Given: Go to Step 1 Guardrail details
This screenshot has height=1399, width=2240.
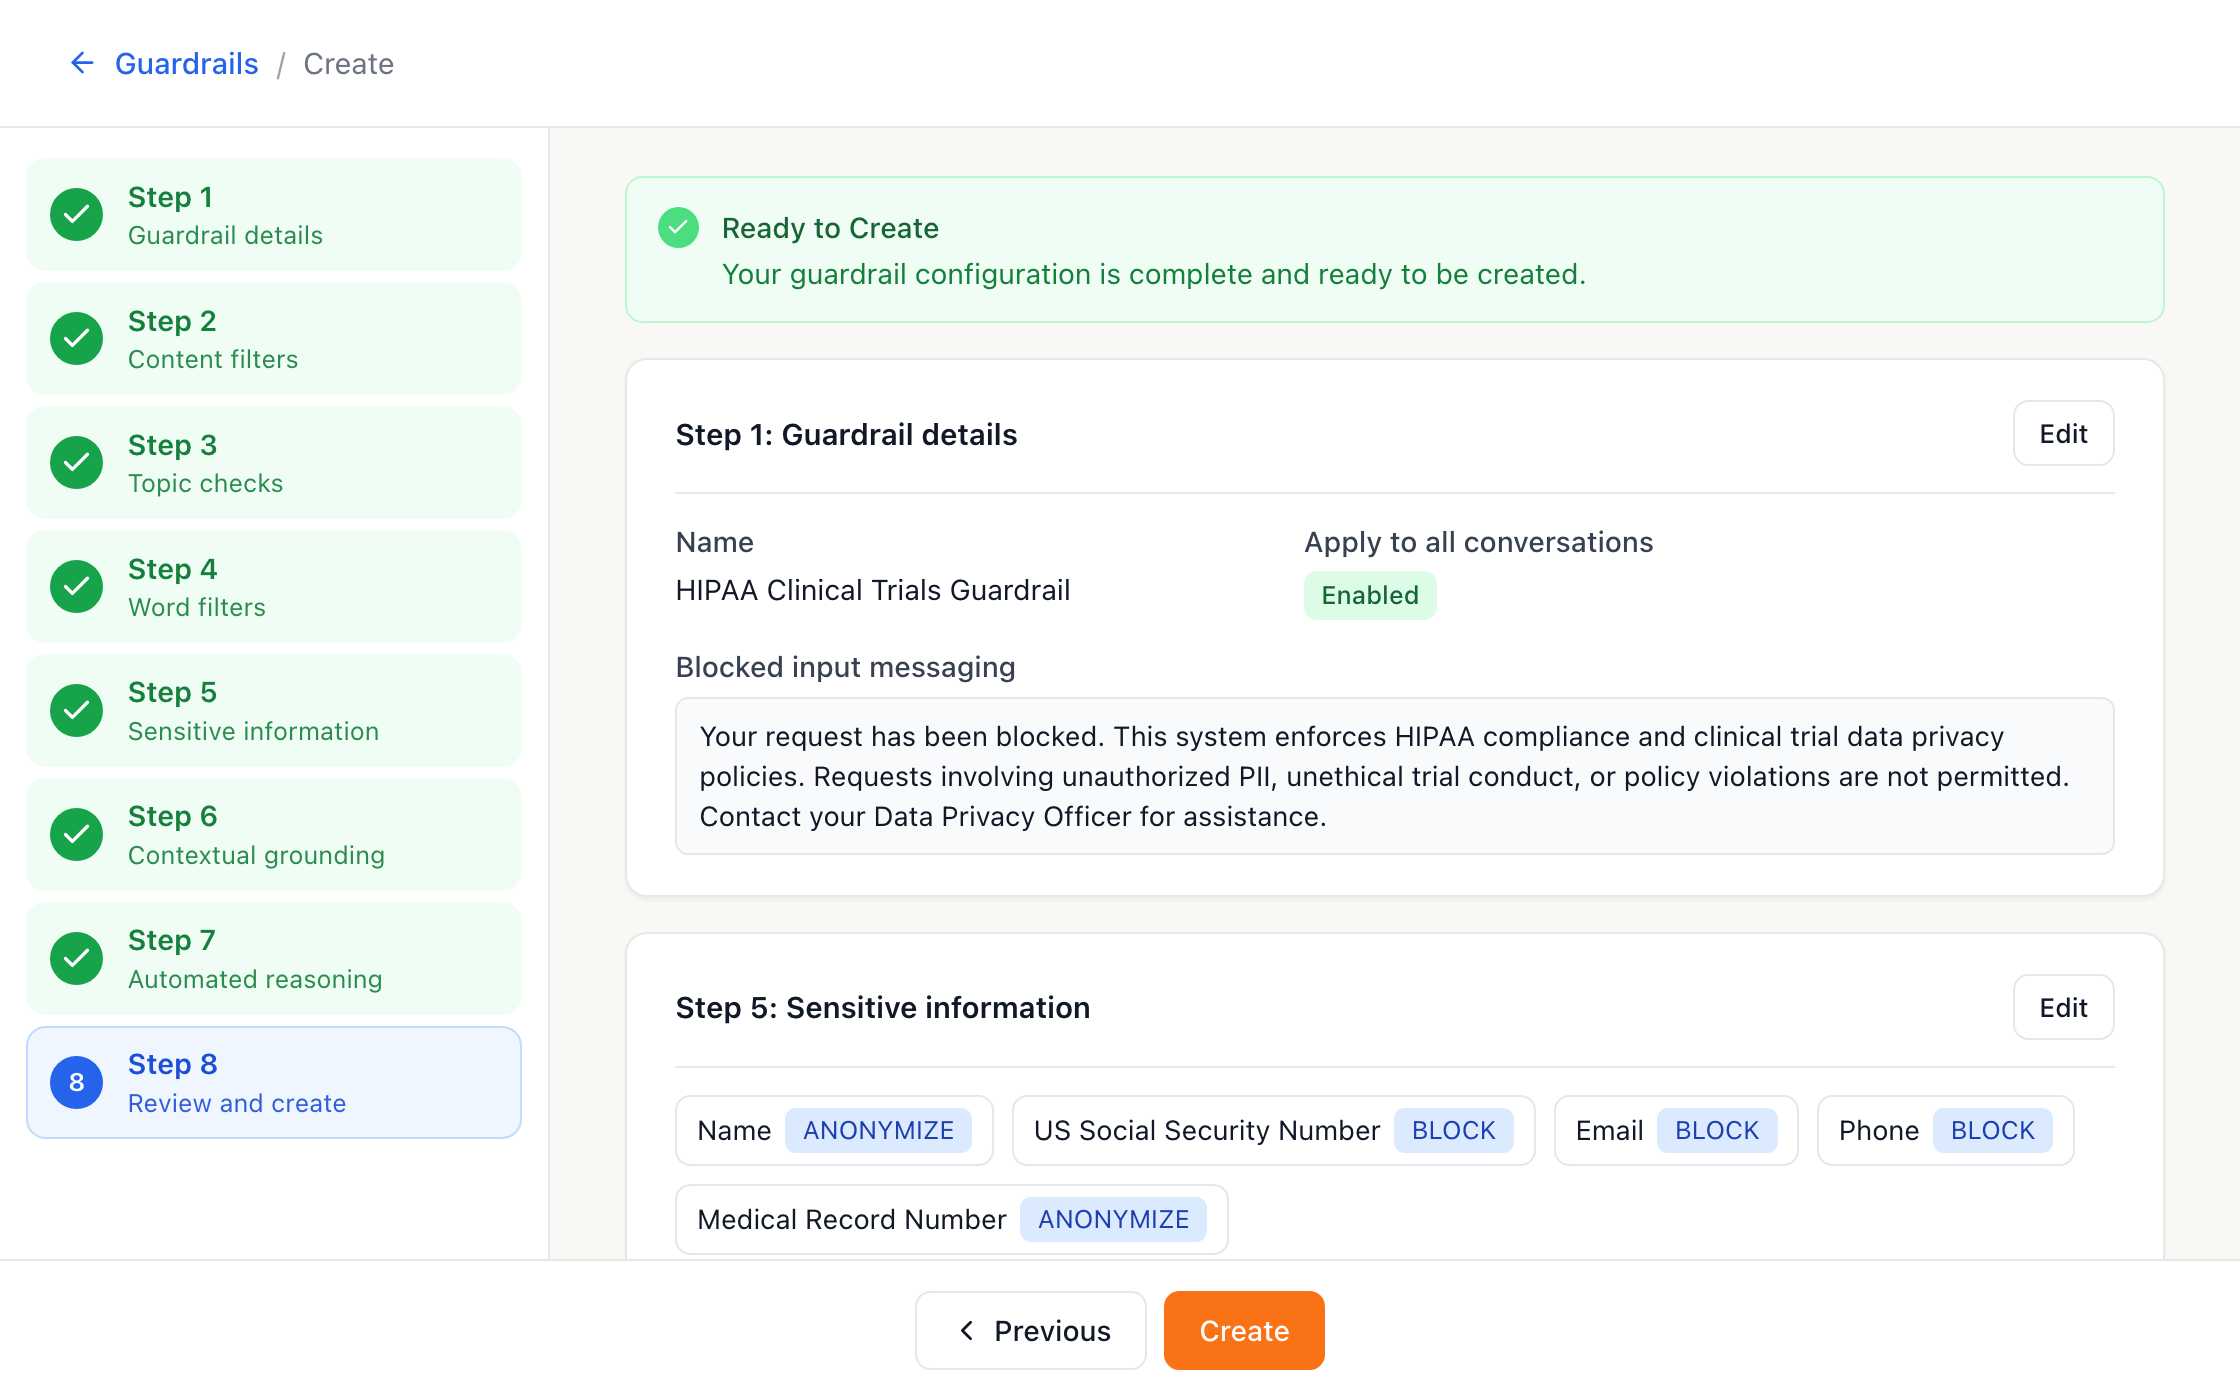Looking at the screenshot, I should [274, 214].
